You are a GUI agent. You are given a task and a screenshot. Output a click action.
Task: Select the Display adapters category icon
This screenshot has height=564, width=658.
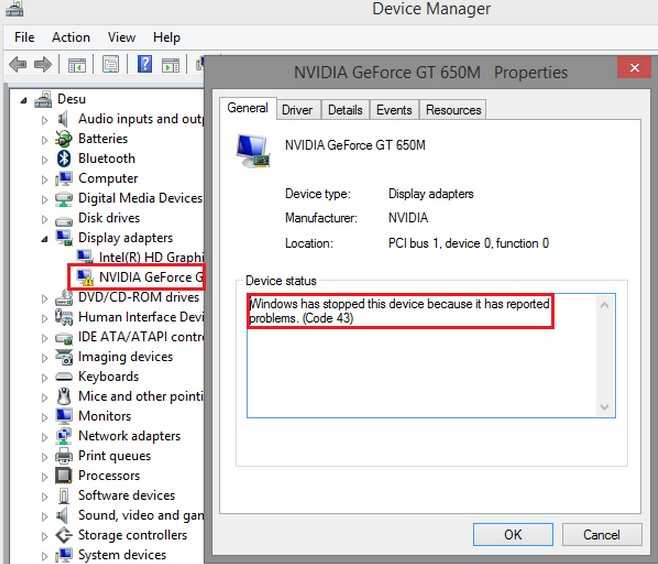pos(64,238)
